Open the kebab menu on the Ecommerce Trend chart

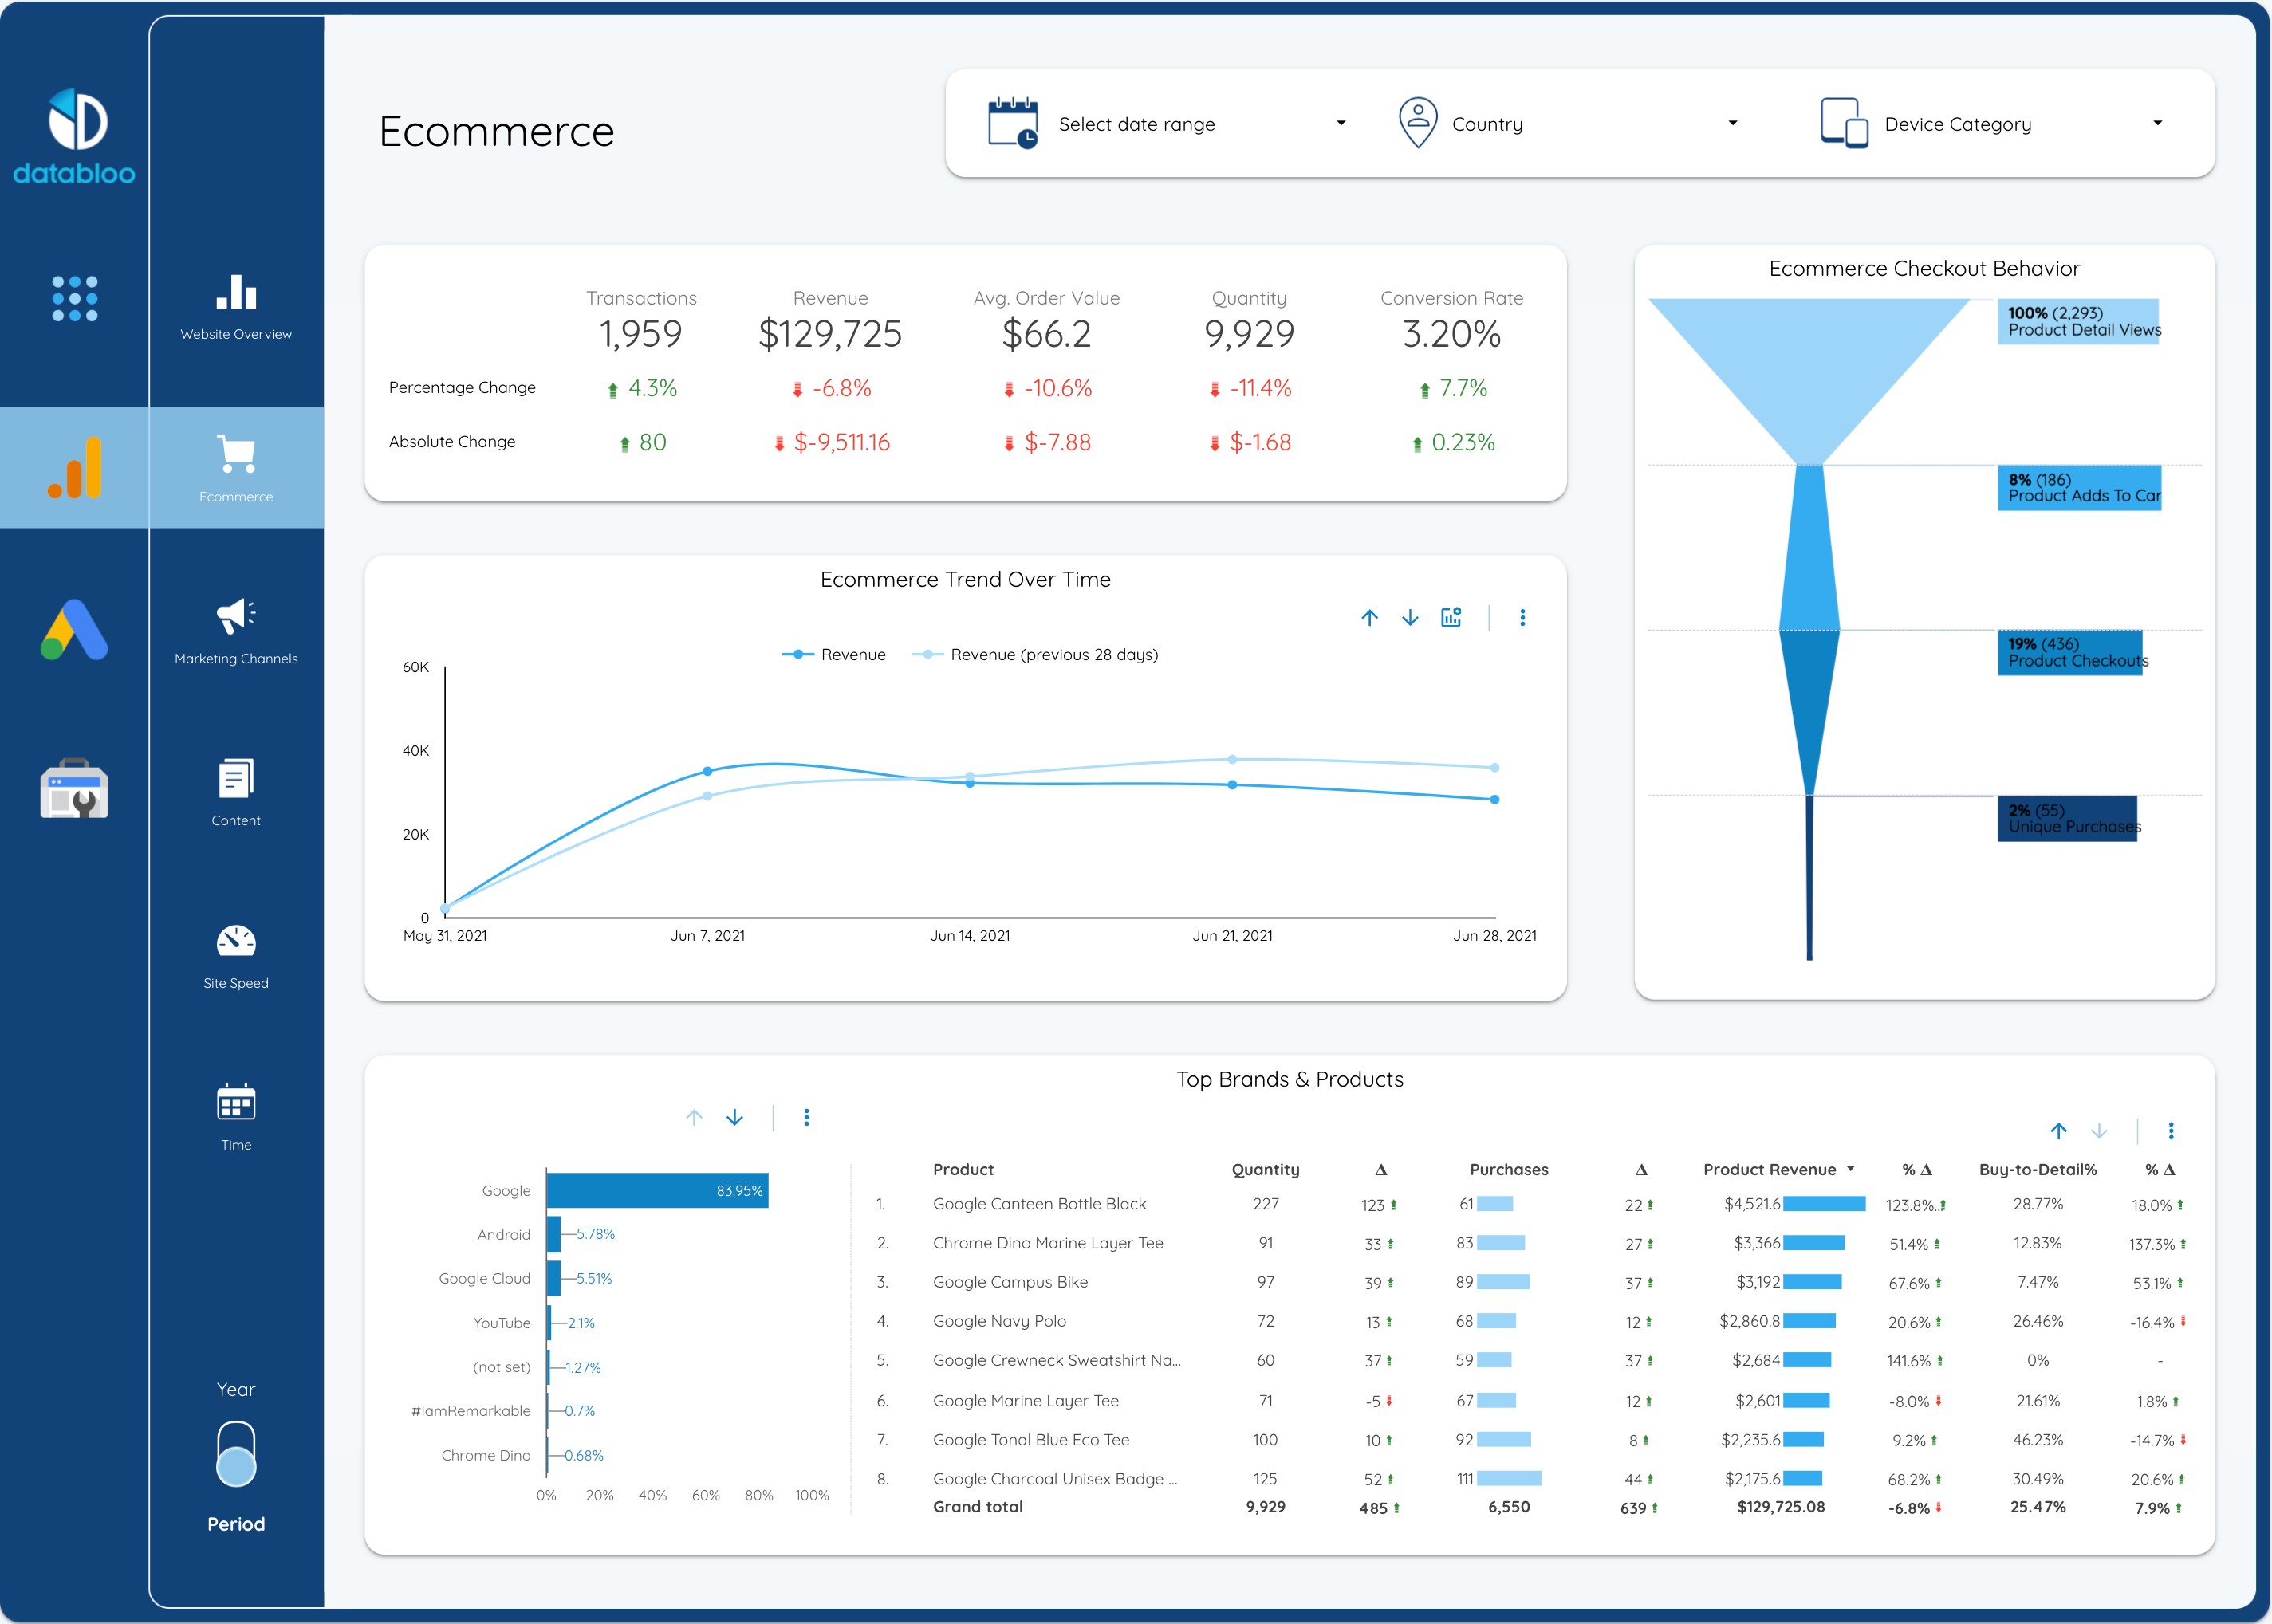coord(1524,617)
